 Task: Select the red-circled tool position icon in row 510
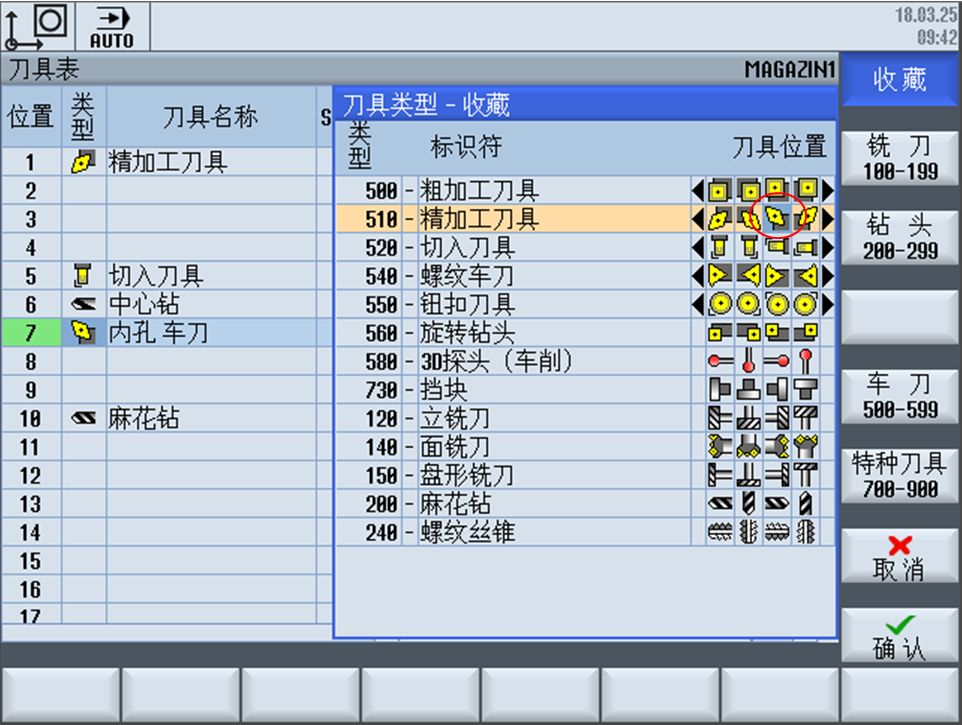click(x=777, y=218)
